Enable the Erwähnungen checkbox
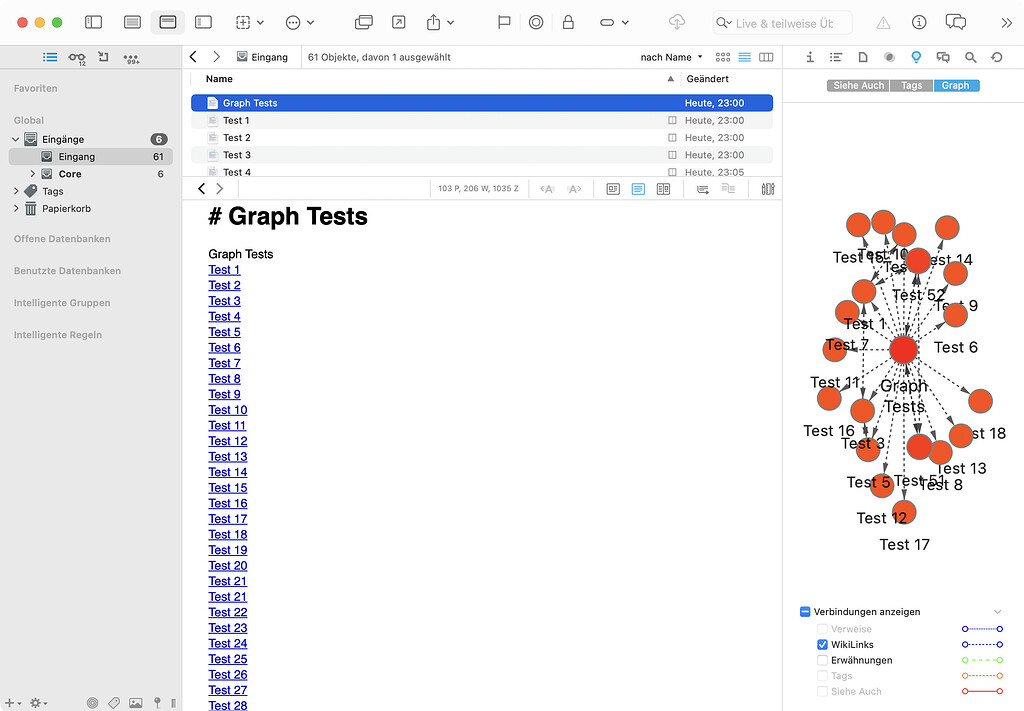Screen dimensions: 1024x711 click(x=822, y=660)
